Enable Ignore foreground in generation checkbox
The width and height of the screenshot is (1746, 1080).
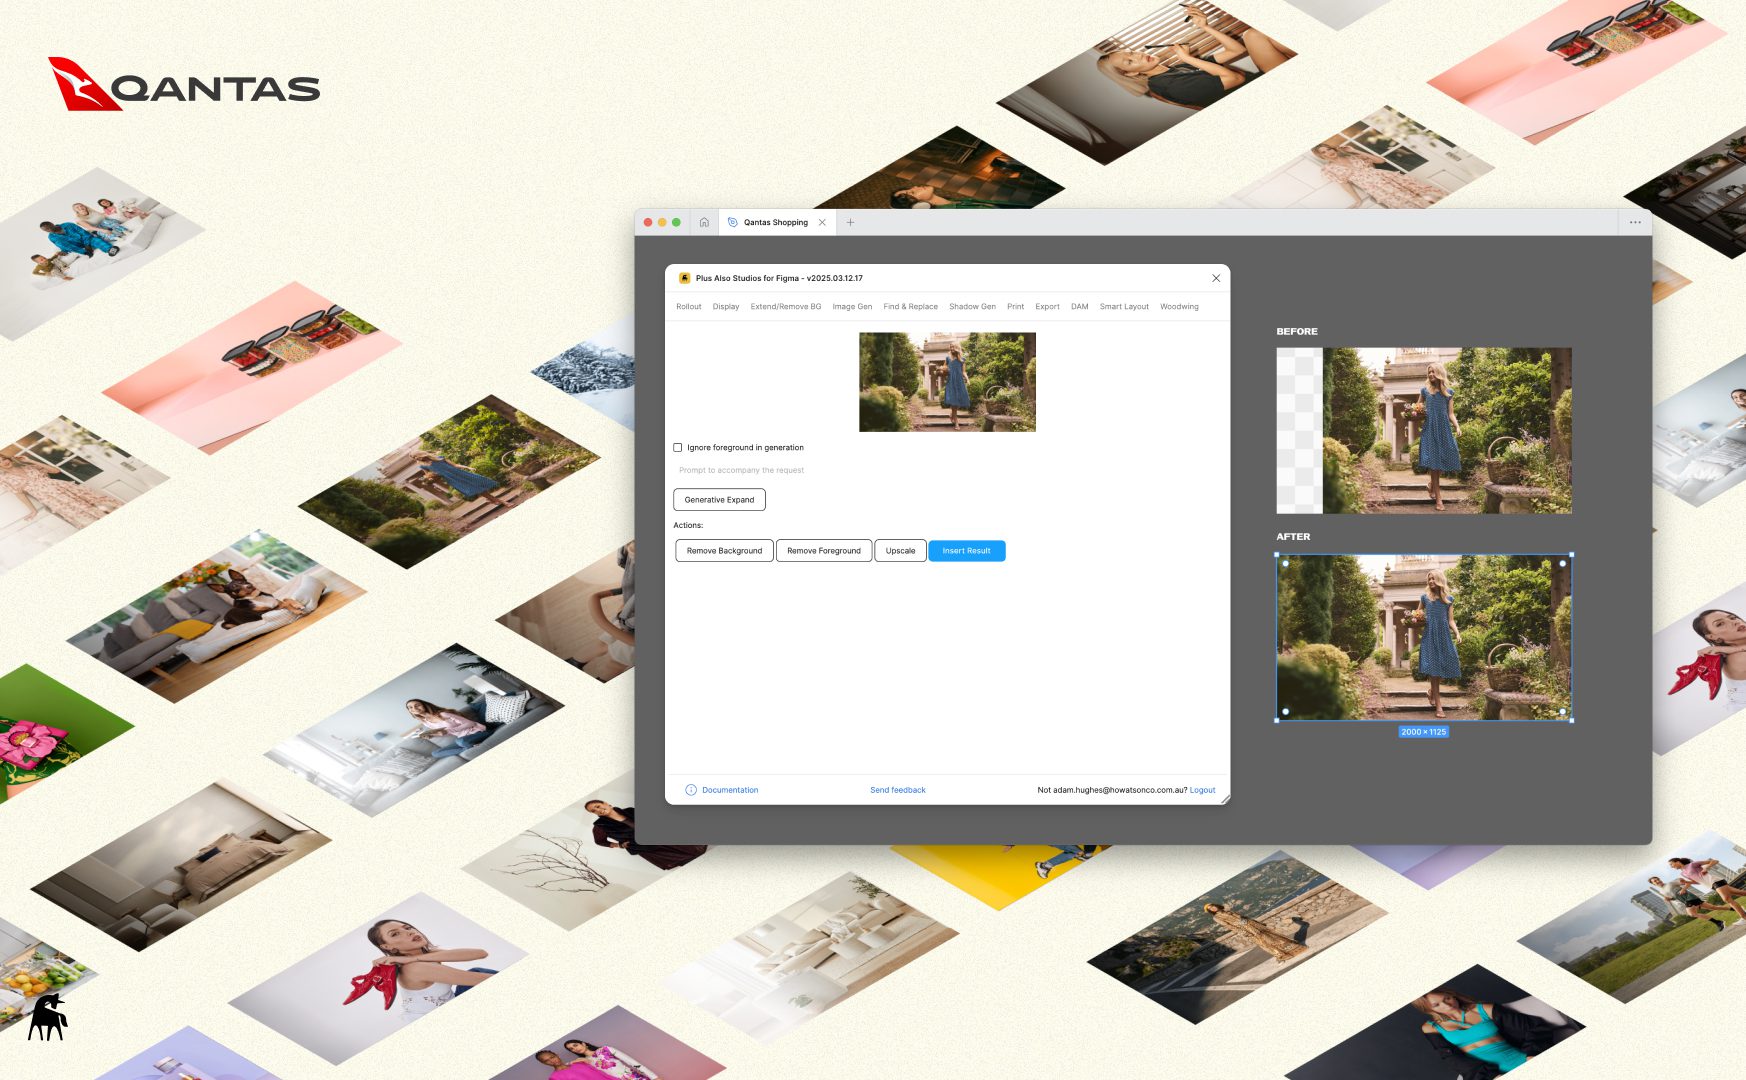(x=678, y=448)
